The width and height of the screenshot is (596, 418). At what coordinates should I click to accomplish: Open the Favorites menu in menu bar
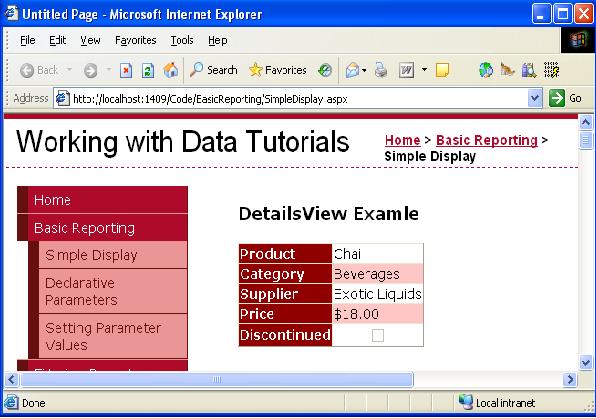(136, 40)
